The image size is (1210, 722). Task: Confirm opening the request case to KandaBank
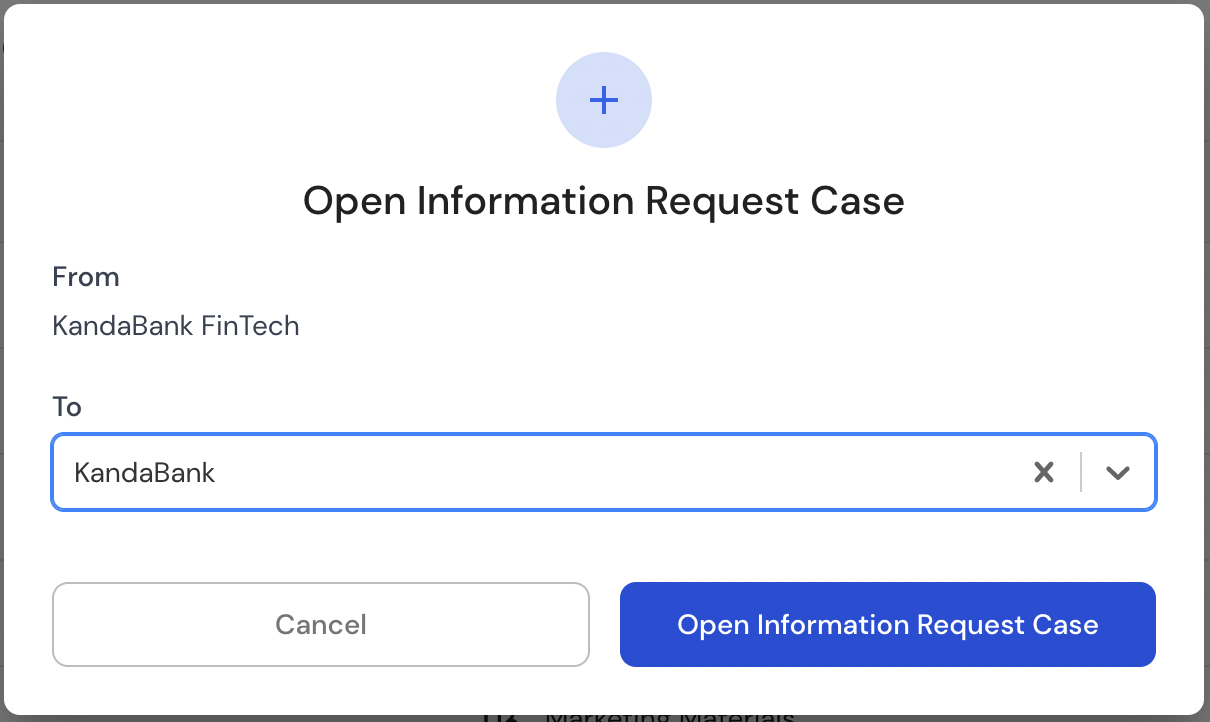(x=888, y=625)
